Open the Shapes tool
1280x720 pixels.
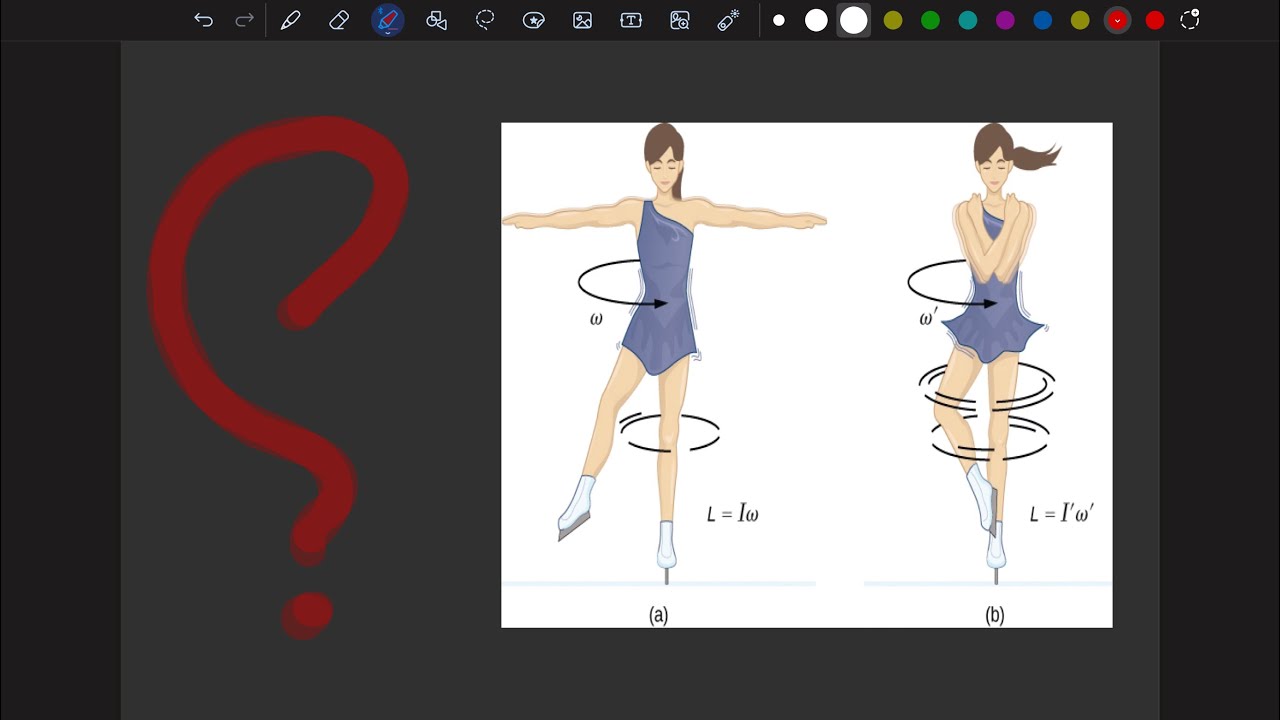pos(436,20)
